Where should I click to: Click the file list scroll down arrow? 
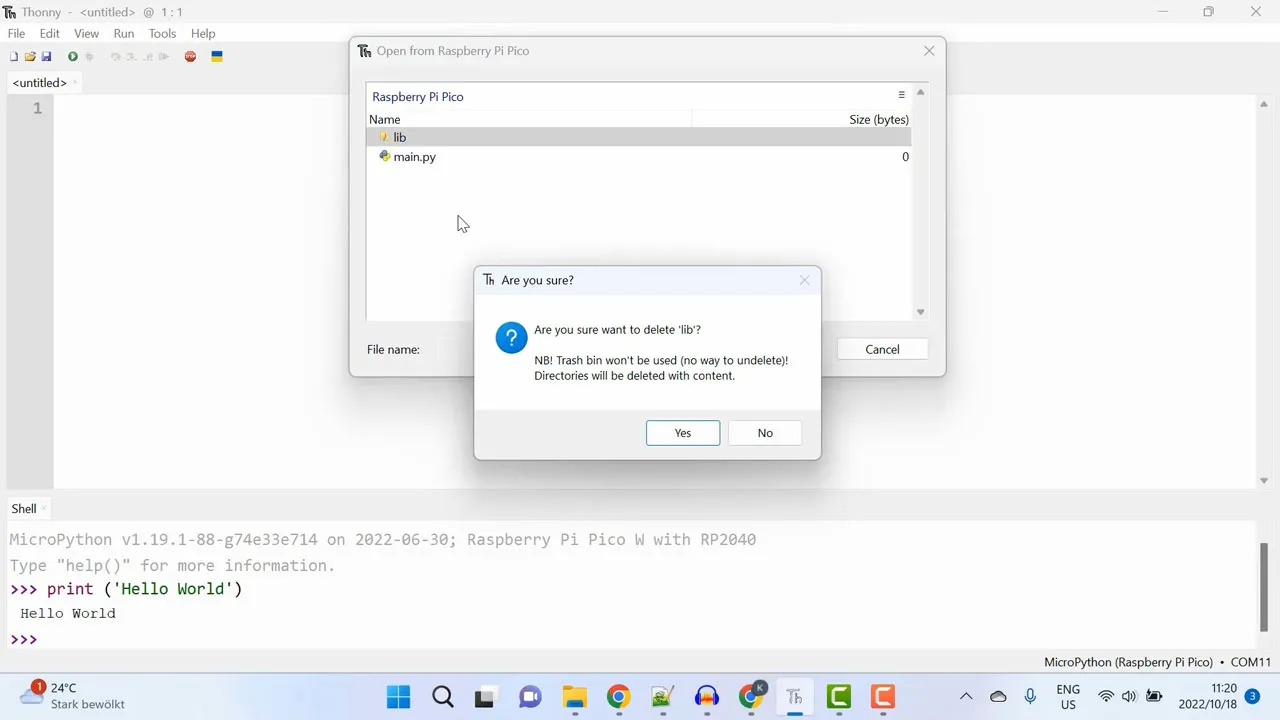pyautogui.click(x=920, y=312)
